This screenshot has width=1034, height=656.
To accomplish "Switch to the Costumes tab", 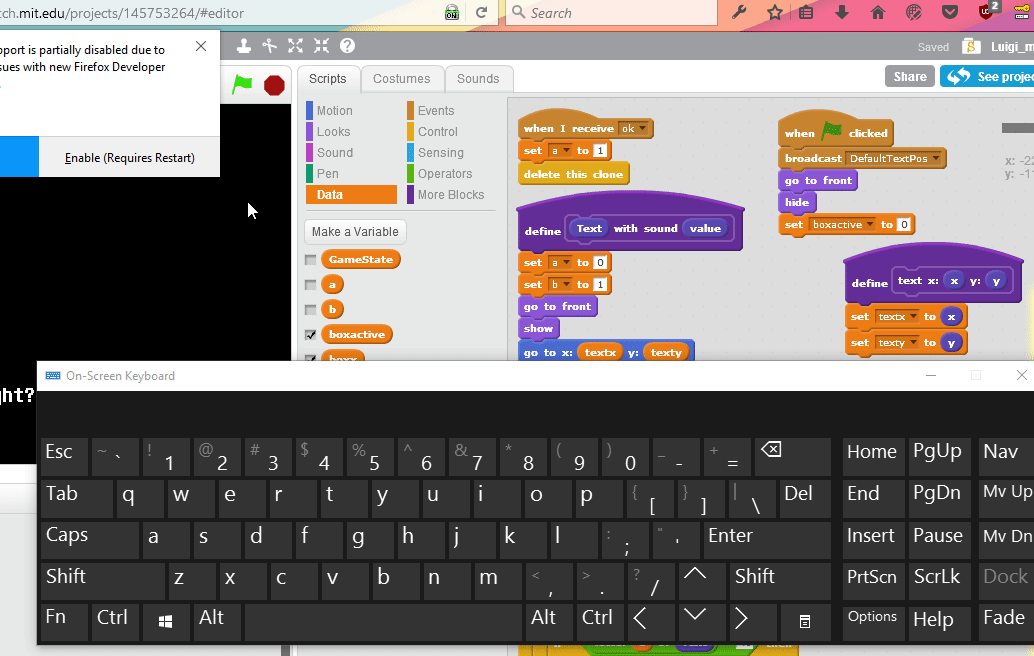I will click(x=401, y=79).
